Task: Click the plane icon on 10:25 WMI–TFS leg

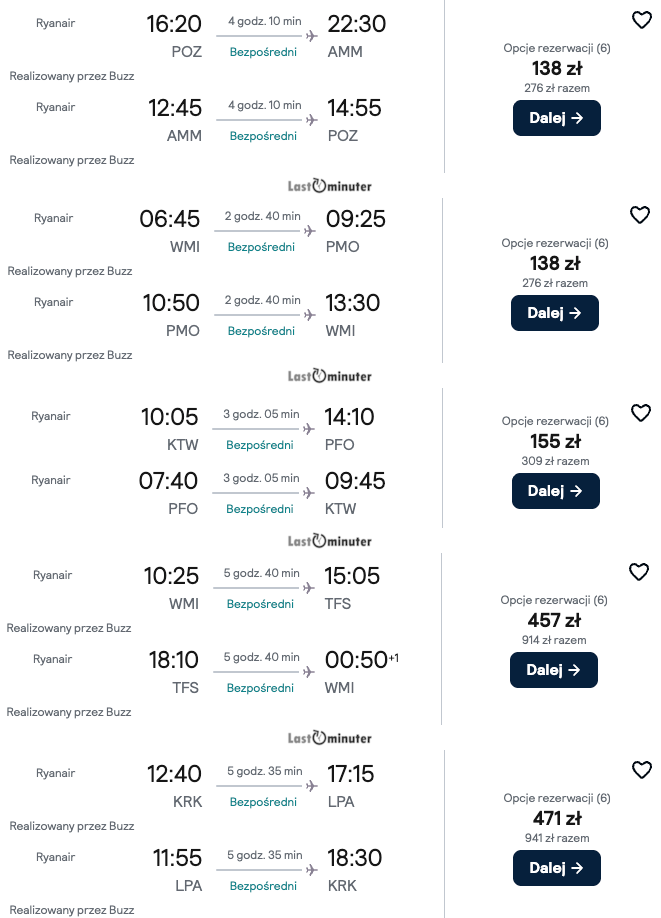Action: click(308, 589)
